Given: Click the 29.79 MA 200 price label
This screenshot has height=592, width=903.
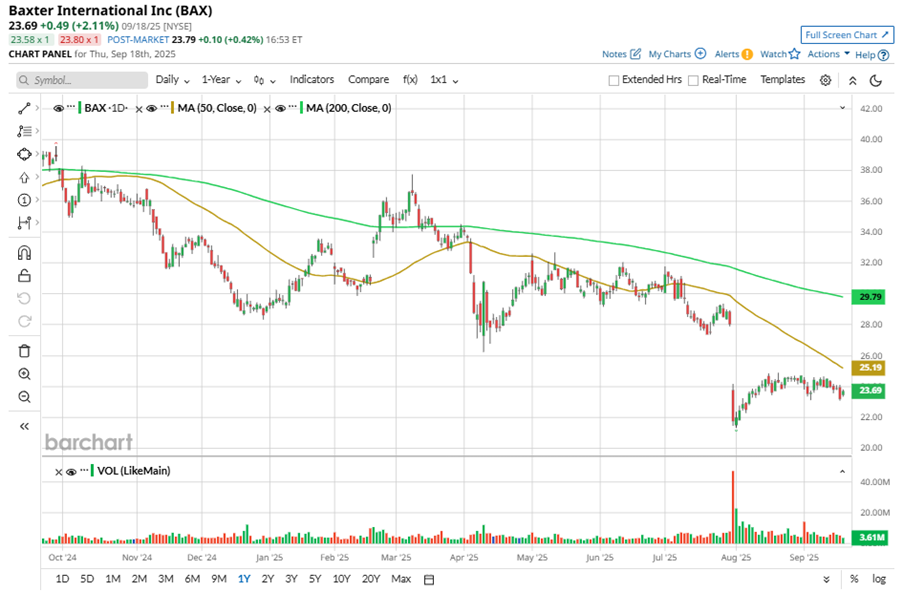Looking at the screenshot, I should point(870,297).
